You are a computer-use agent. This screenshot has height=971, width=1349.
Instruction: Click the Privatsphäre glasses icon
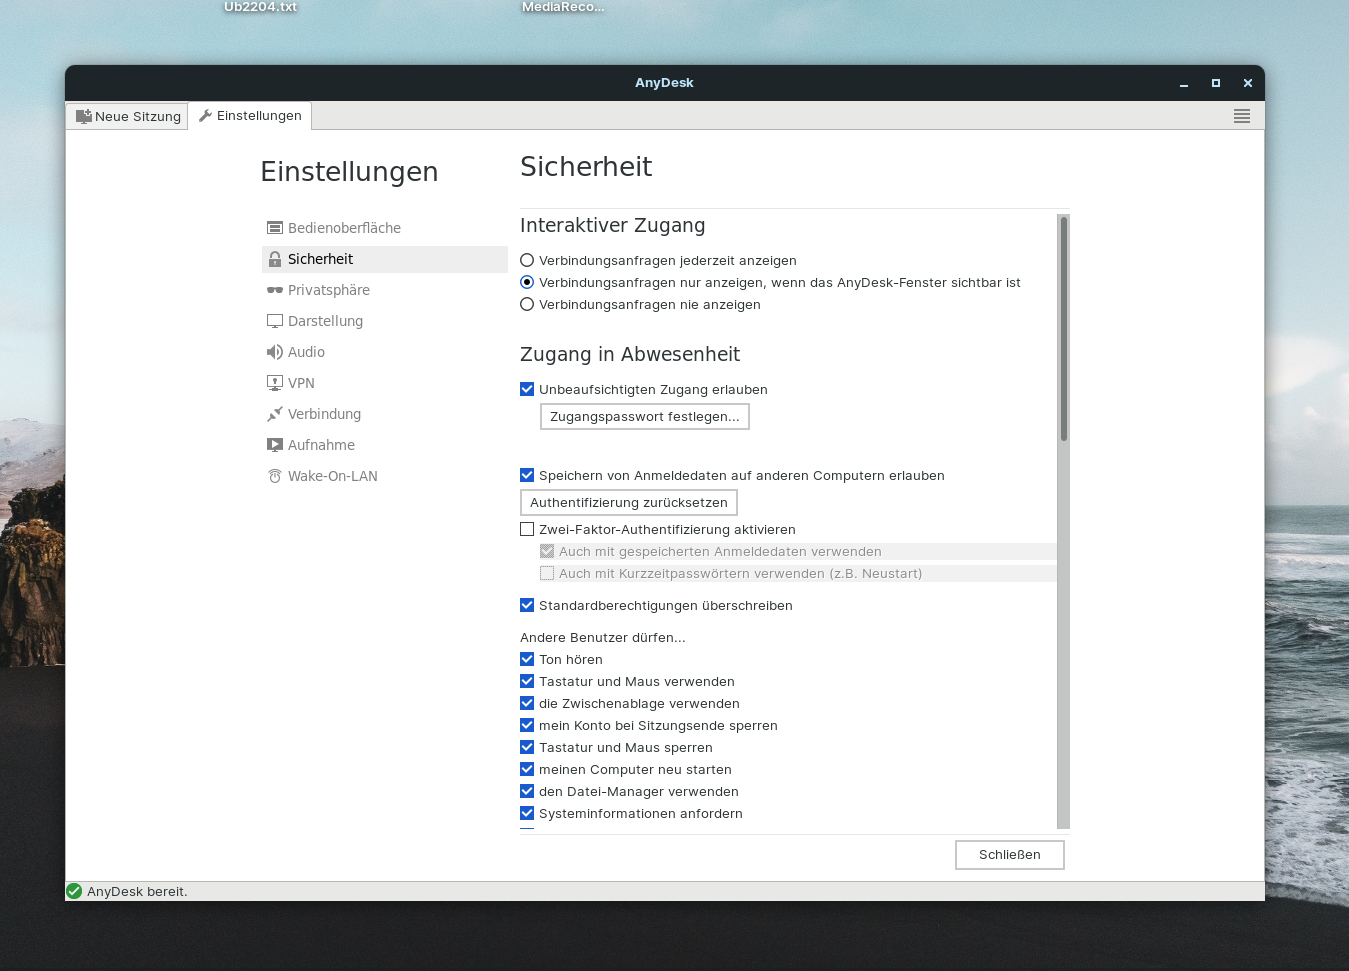coord(275,290)
